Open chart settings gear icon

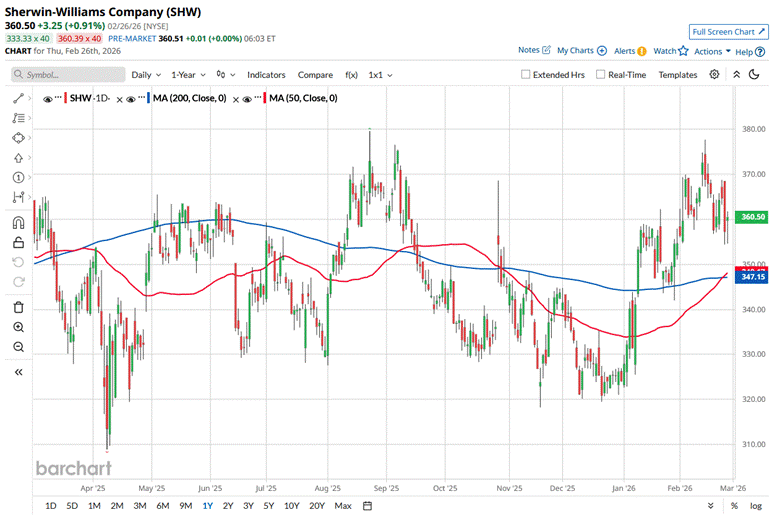[x=714, y=75]
